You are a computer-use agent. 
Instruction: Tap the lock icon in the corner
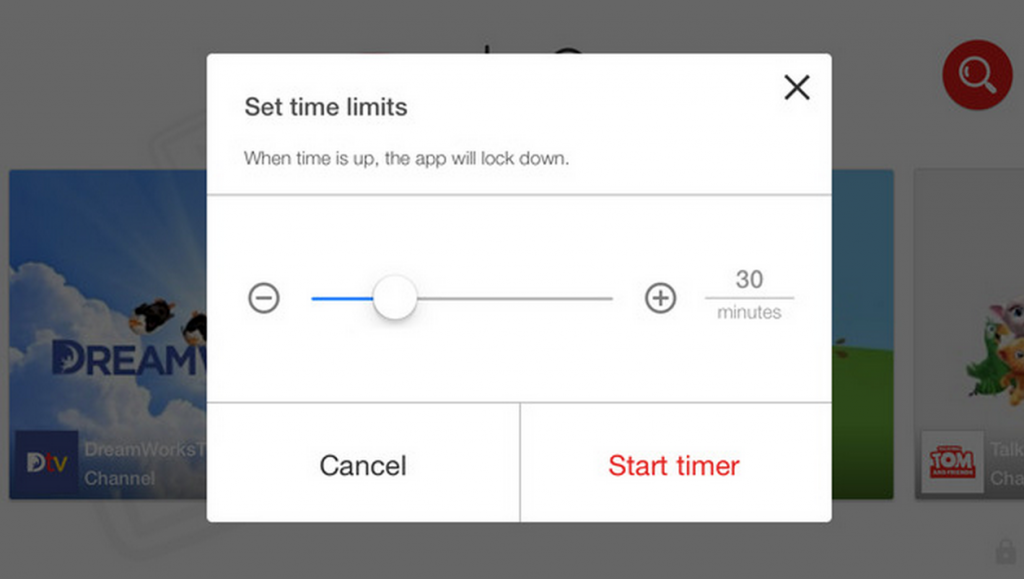point(1006,551)
